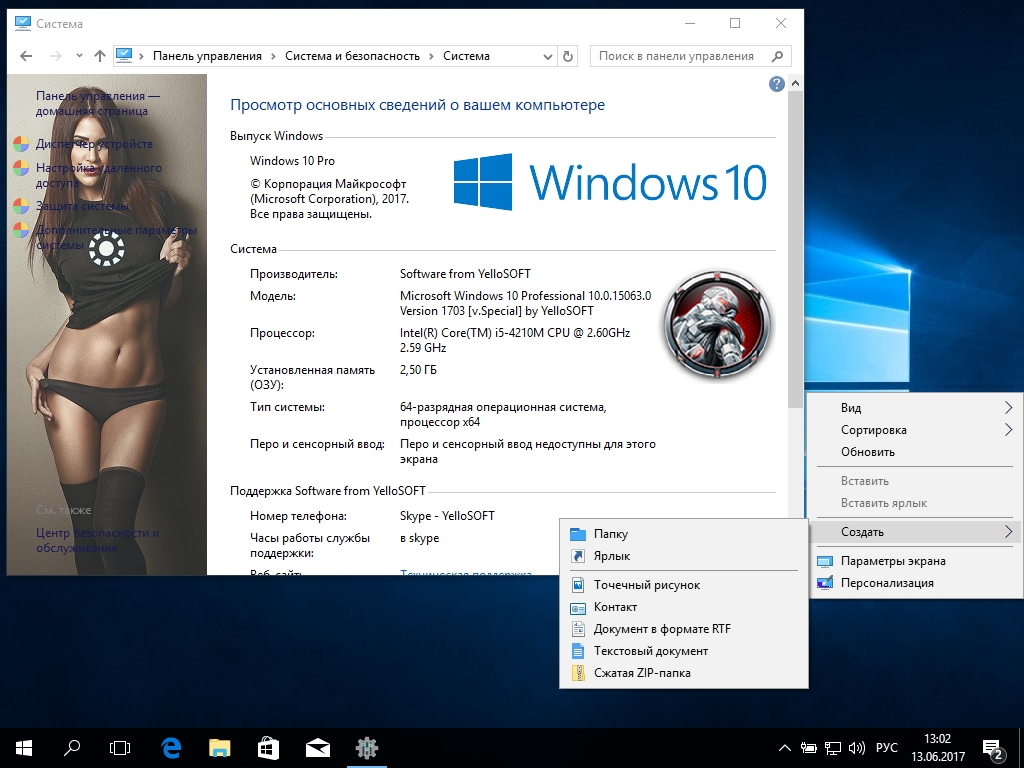Expand the Вид submenu
This screenshot has height=768, width=1024.
(x=916, y=408)
